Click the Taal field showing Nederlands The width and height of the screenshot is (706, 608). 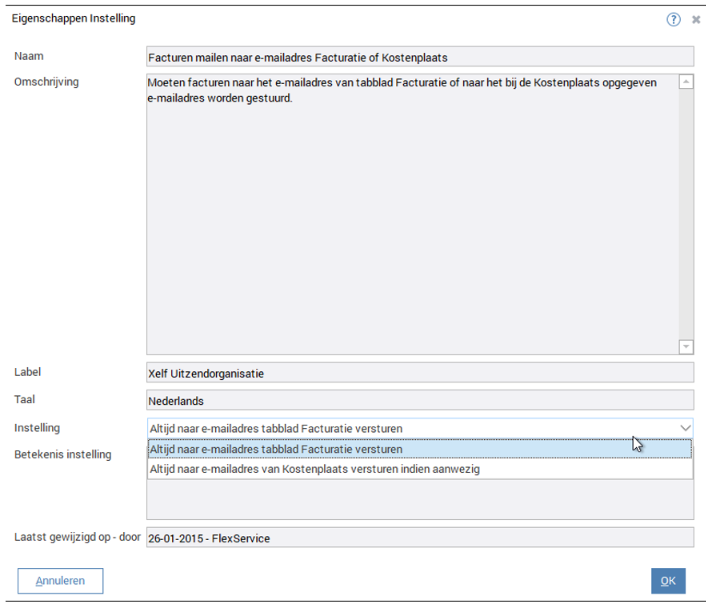tap(419, 401)
